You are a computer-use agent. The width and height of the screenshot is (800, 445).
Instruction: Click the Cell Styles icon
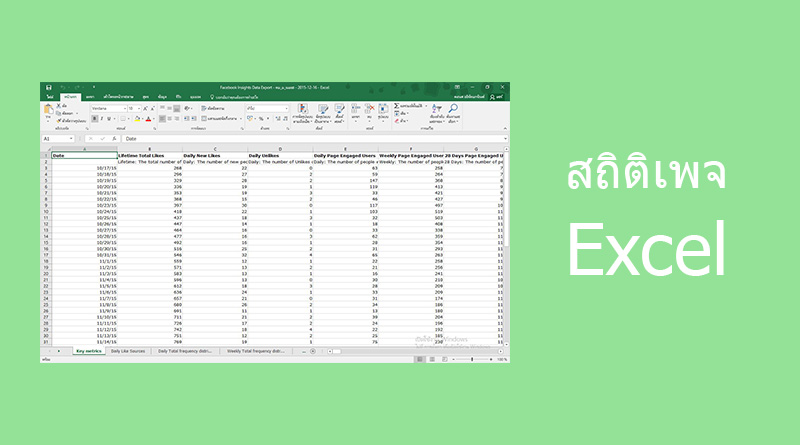click(x=339, y=109)
